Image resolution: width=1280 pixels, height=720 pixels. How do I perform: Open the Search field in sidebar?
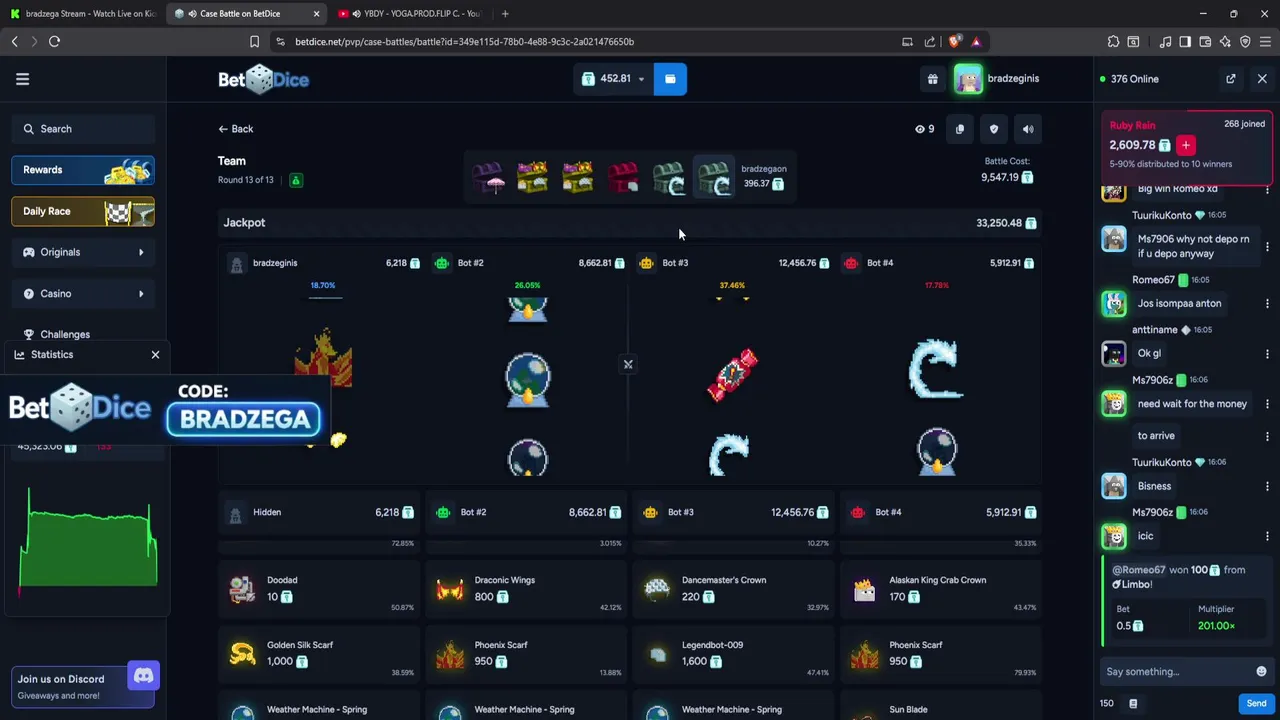(x=83, y=129)
